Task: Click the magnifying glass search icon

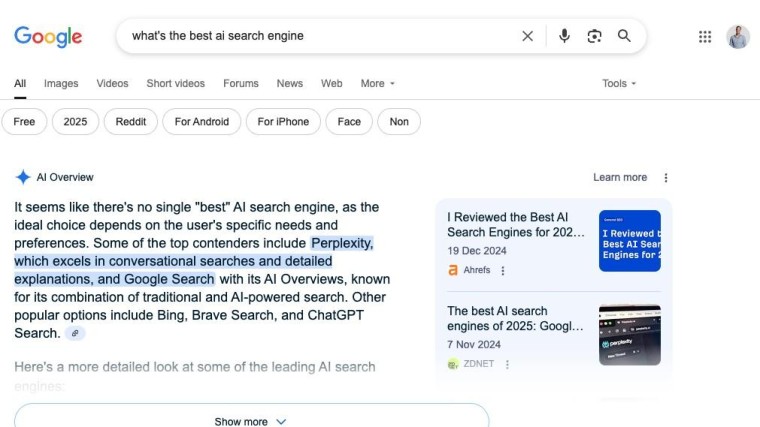Action: coord(624,36)
